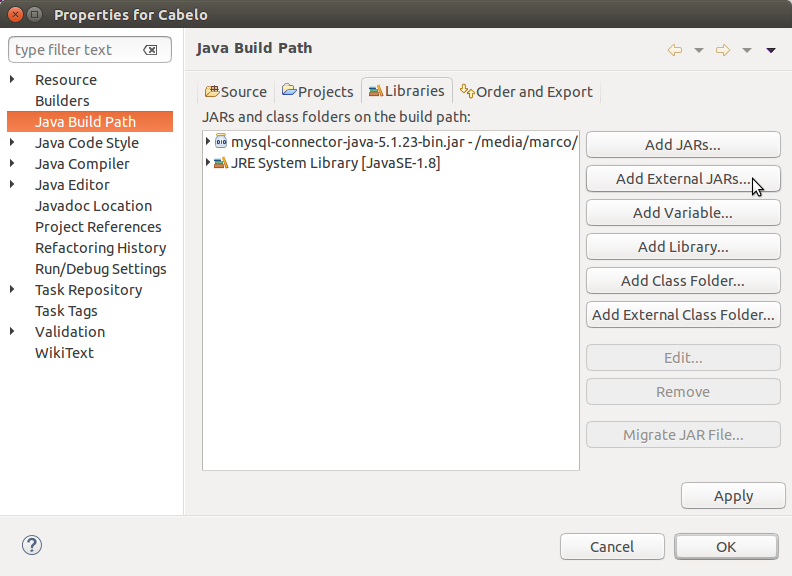Image resolution: width=792 pixels, height=576 pixels.
Task: Open the view menu black triangle
Action: [x=771, y=50]
